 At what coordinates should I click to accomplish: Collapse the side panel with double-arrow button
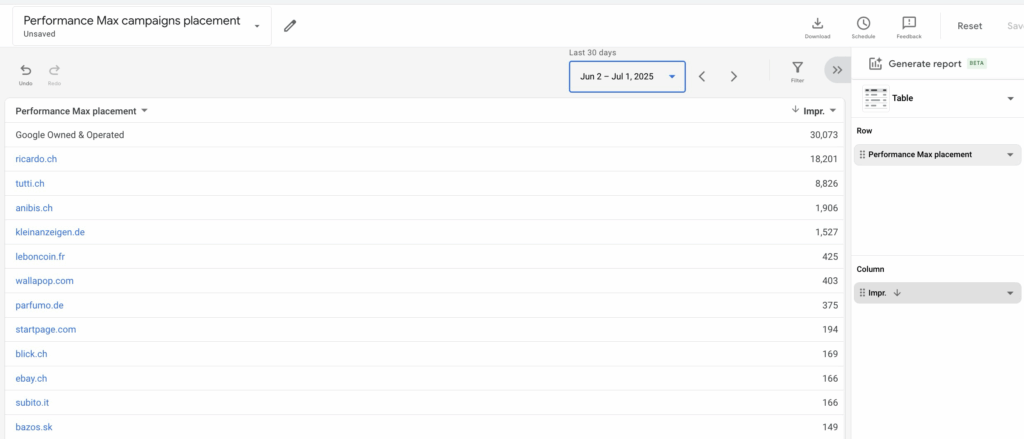(836, 69)
